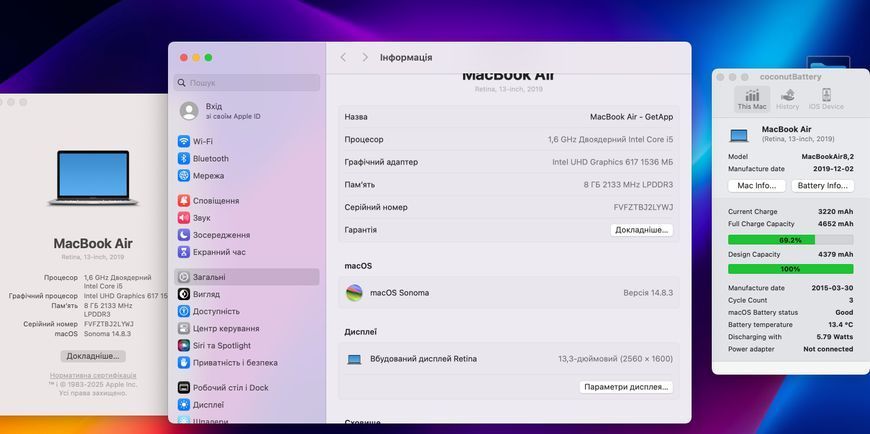
Task: Click Intel UHD Graphics 617 1536 МБ value
Action: [613, 162]
